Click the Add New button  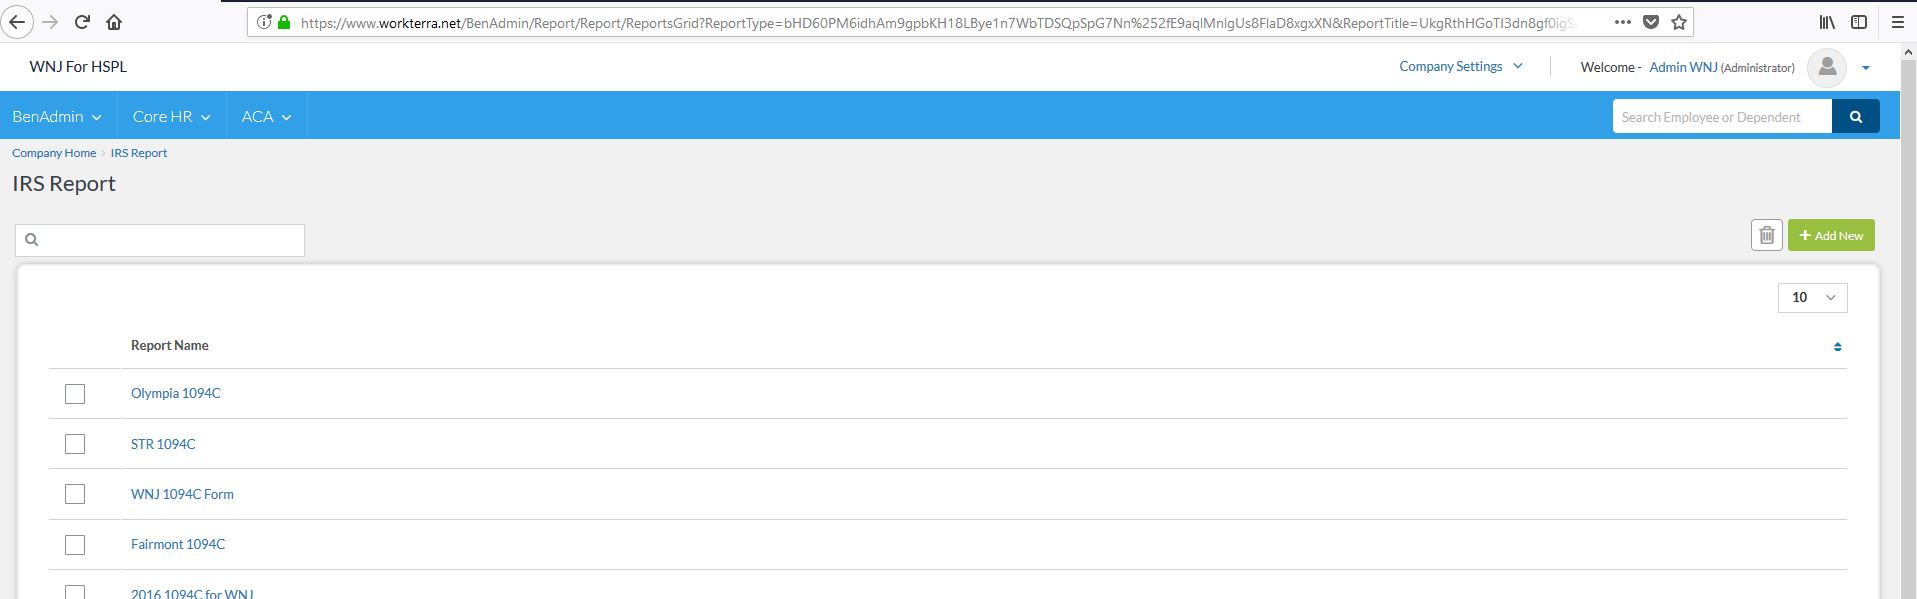[x=1830, y=235]
